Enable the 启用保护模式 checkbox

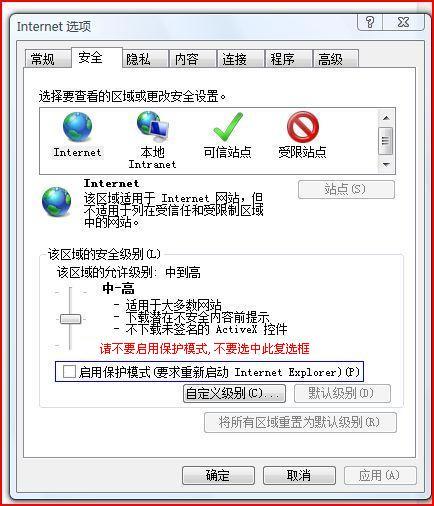pos(69,371)
